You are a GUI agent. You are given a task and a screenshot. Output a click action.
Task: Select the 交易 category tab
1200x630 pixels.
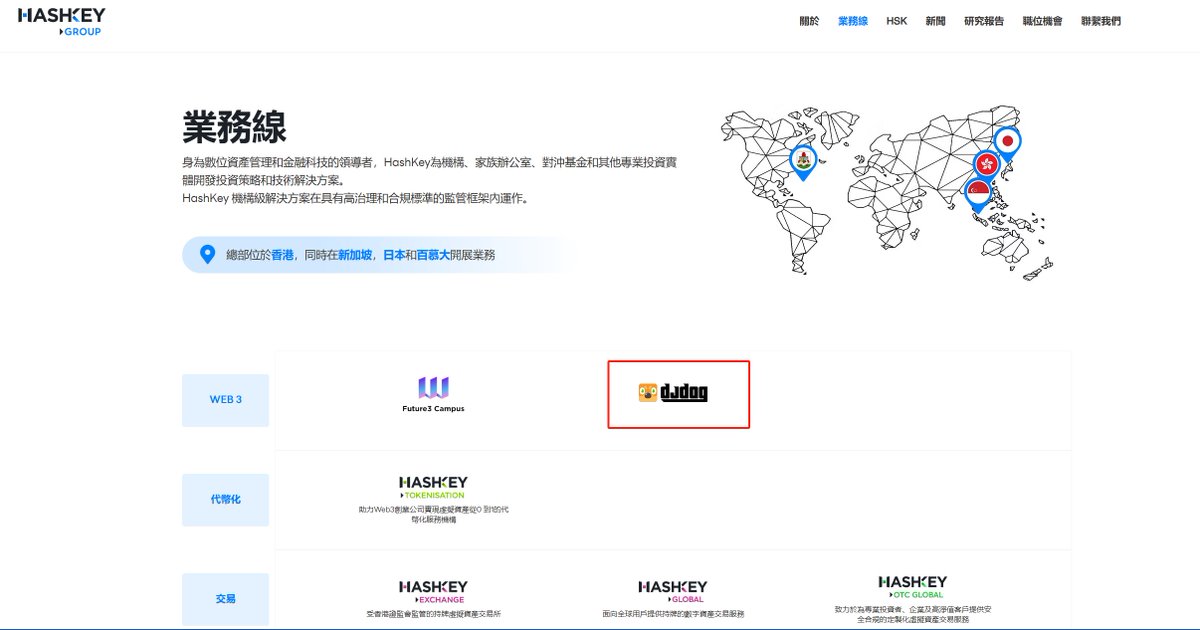pos(225,598)
